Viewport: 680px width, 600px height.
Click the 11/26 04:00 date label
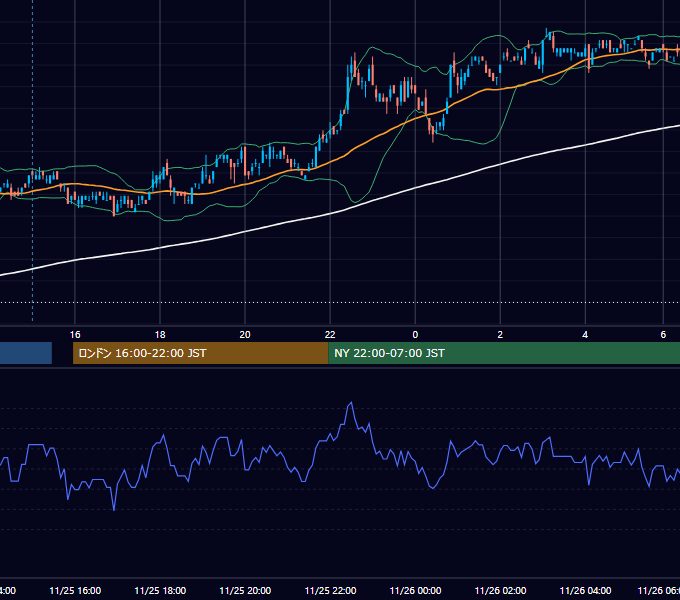coord(585,590)
